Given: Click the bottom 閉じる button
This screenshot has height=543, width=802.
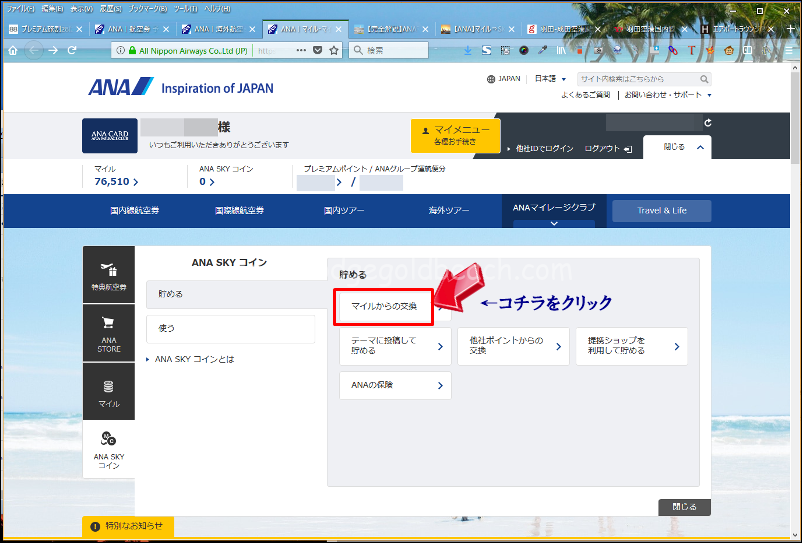Looking at the screenshot, I should [x=684, y=507].
